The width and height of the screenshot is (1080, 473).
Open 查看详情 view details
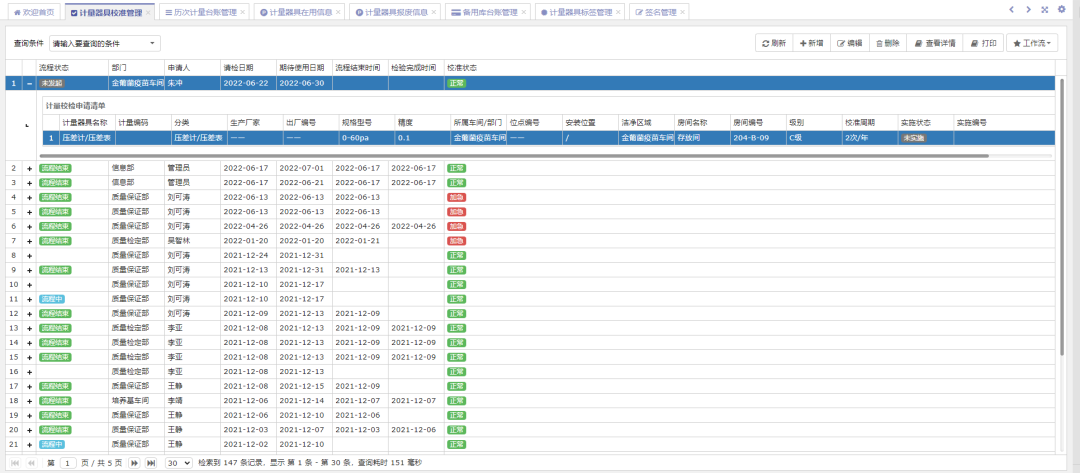pyautogui.click(x=935, y=43)
